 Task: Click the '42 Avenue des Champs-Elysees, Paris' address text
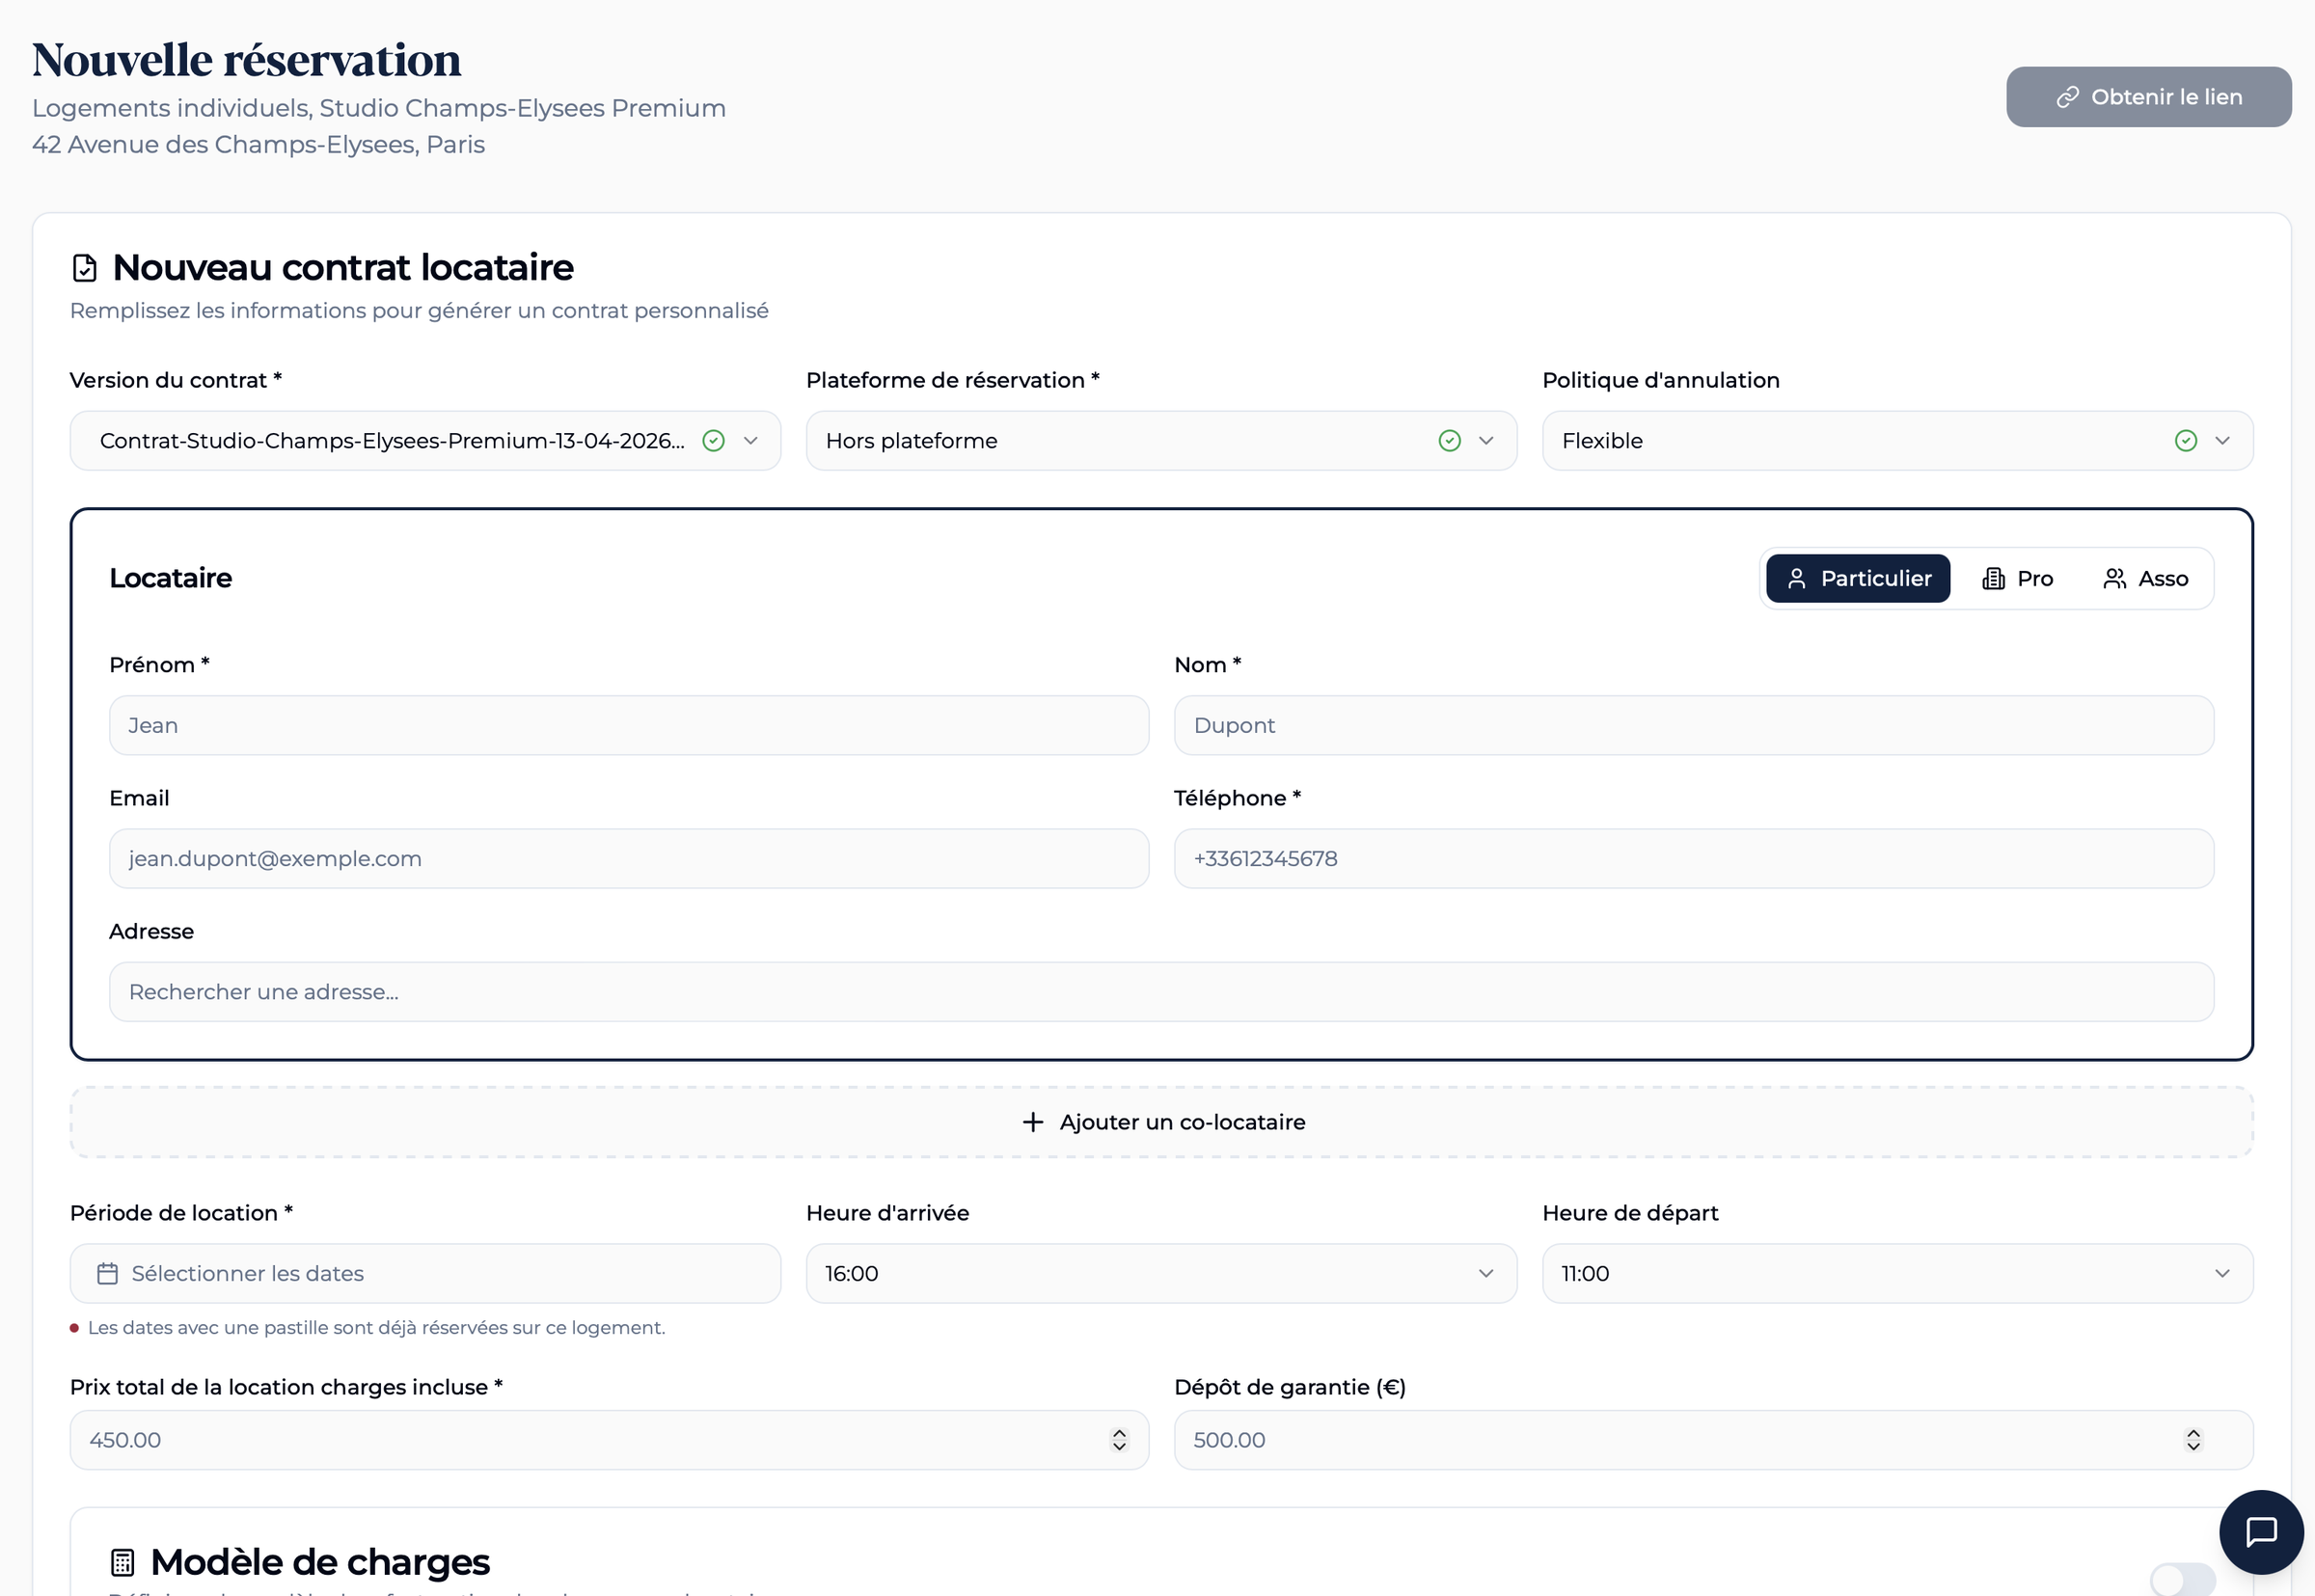(x=258, y=145)
